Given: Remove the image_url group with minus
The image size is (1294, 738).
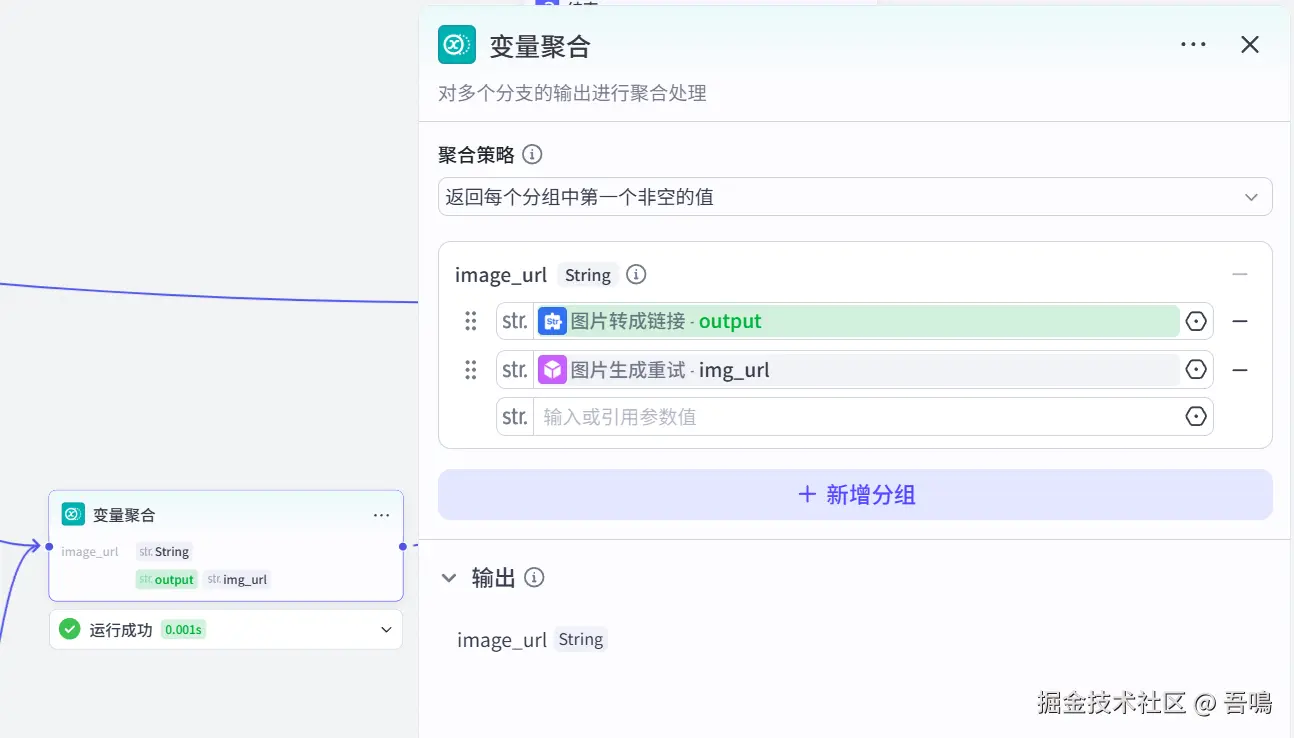Looking at the screenshot, I should pos(1240,274).
